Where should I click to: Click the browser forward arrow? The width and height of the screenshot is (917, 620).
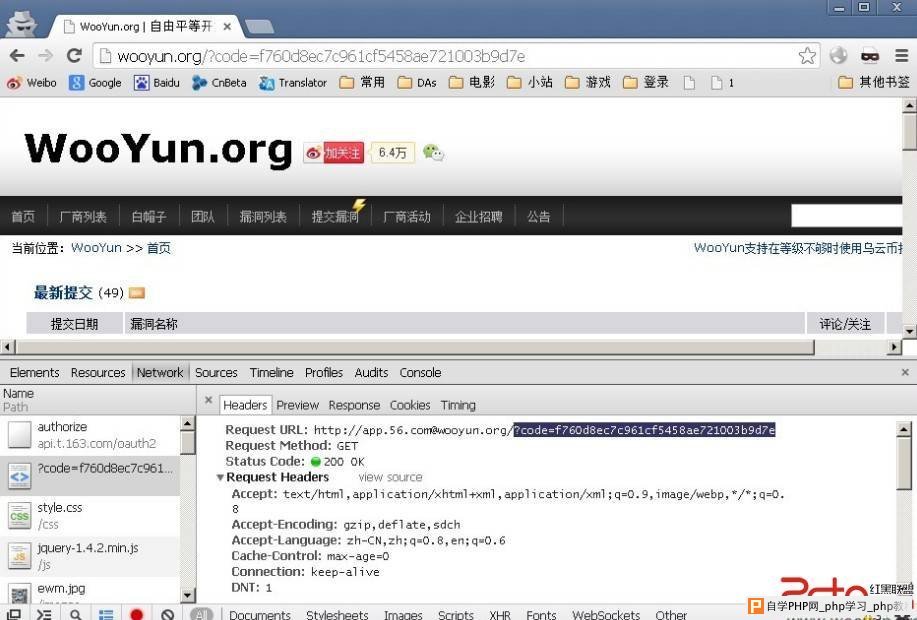click(x=45, y=56)
